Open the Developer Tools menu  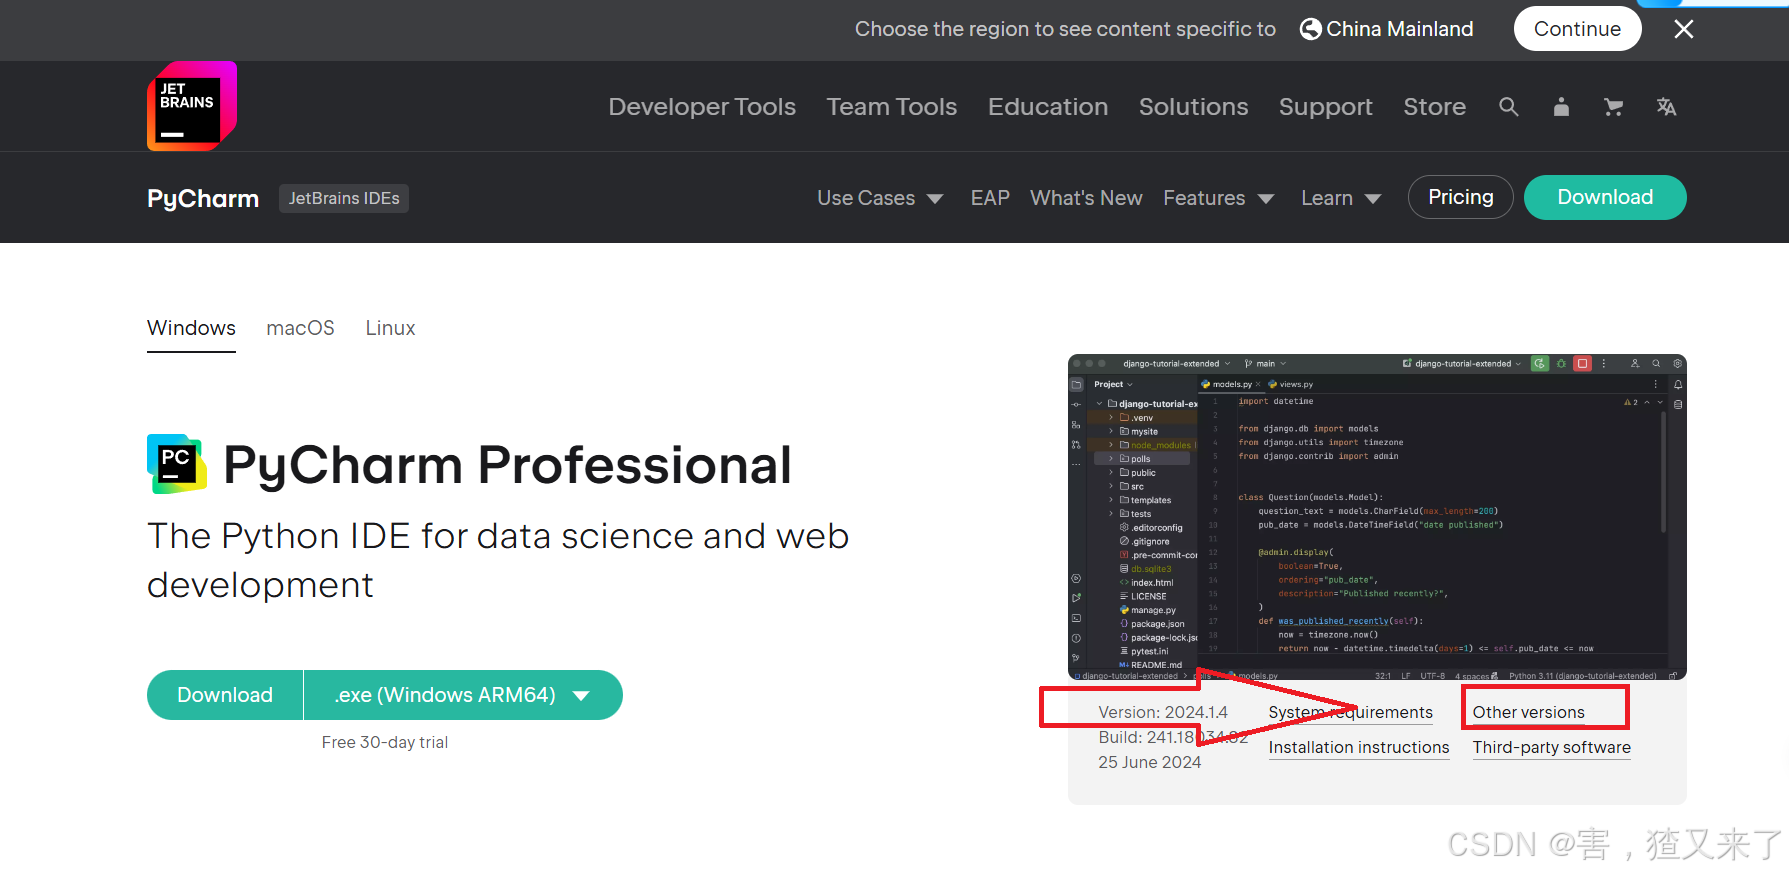[702, 107]
